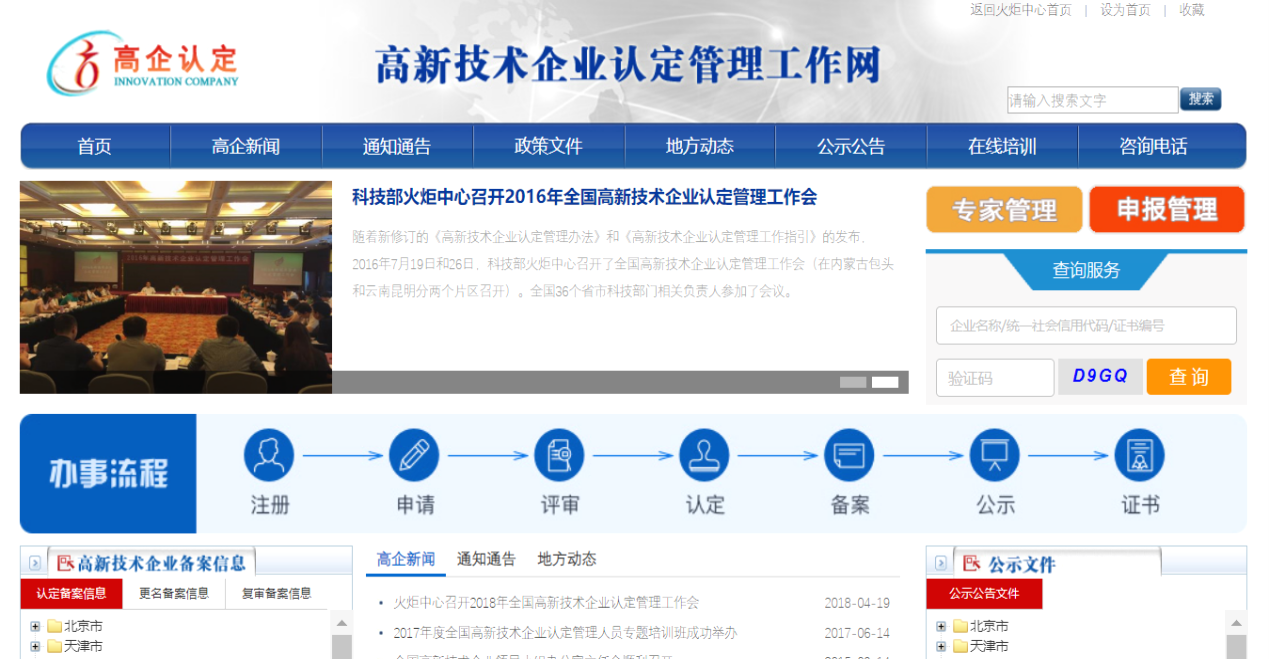Image resolution: width=1269 pixels, height=659 pixels.
Task: Expand 天津市 node in left filing tree
Action: (x=35, y=647)
